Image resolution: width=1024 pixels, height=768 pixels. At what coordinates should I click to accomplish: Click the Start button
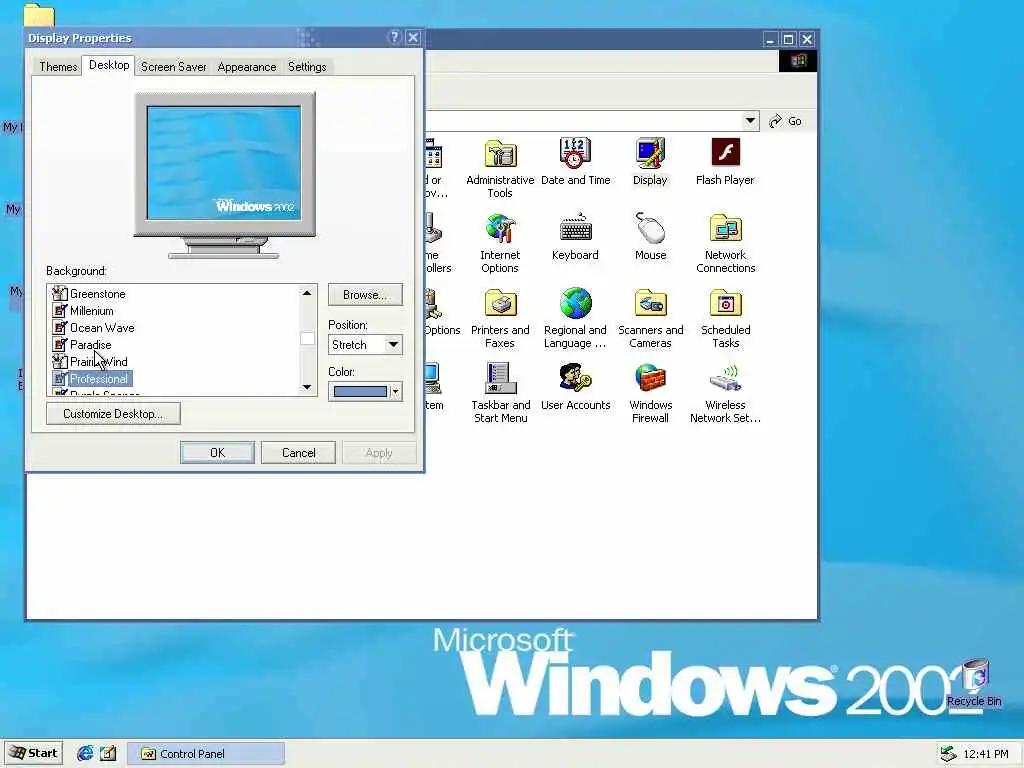[x=33, y=753]
